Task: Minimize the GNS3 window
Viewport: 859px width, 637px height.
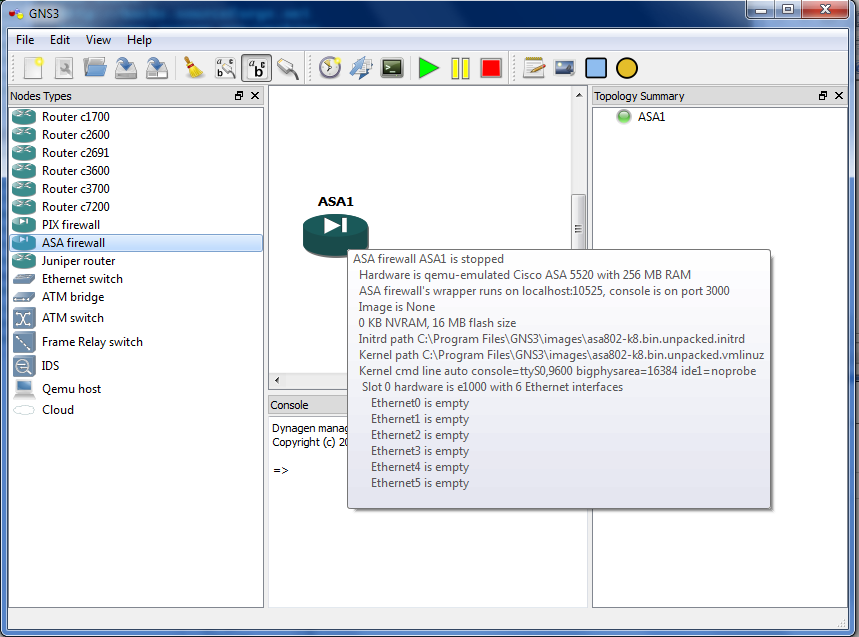Action: coord(760,10)
